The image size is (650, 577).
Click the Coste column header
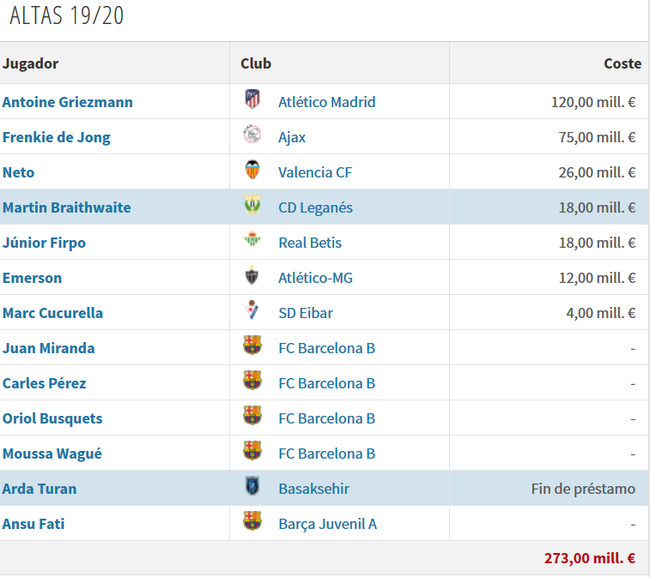tap(622, 63)
